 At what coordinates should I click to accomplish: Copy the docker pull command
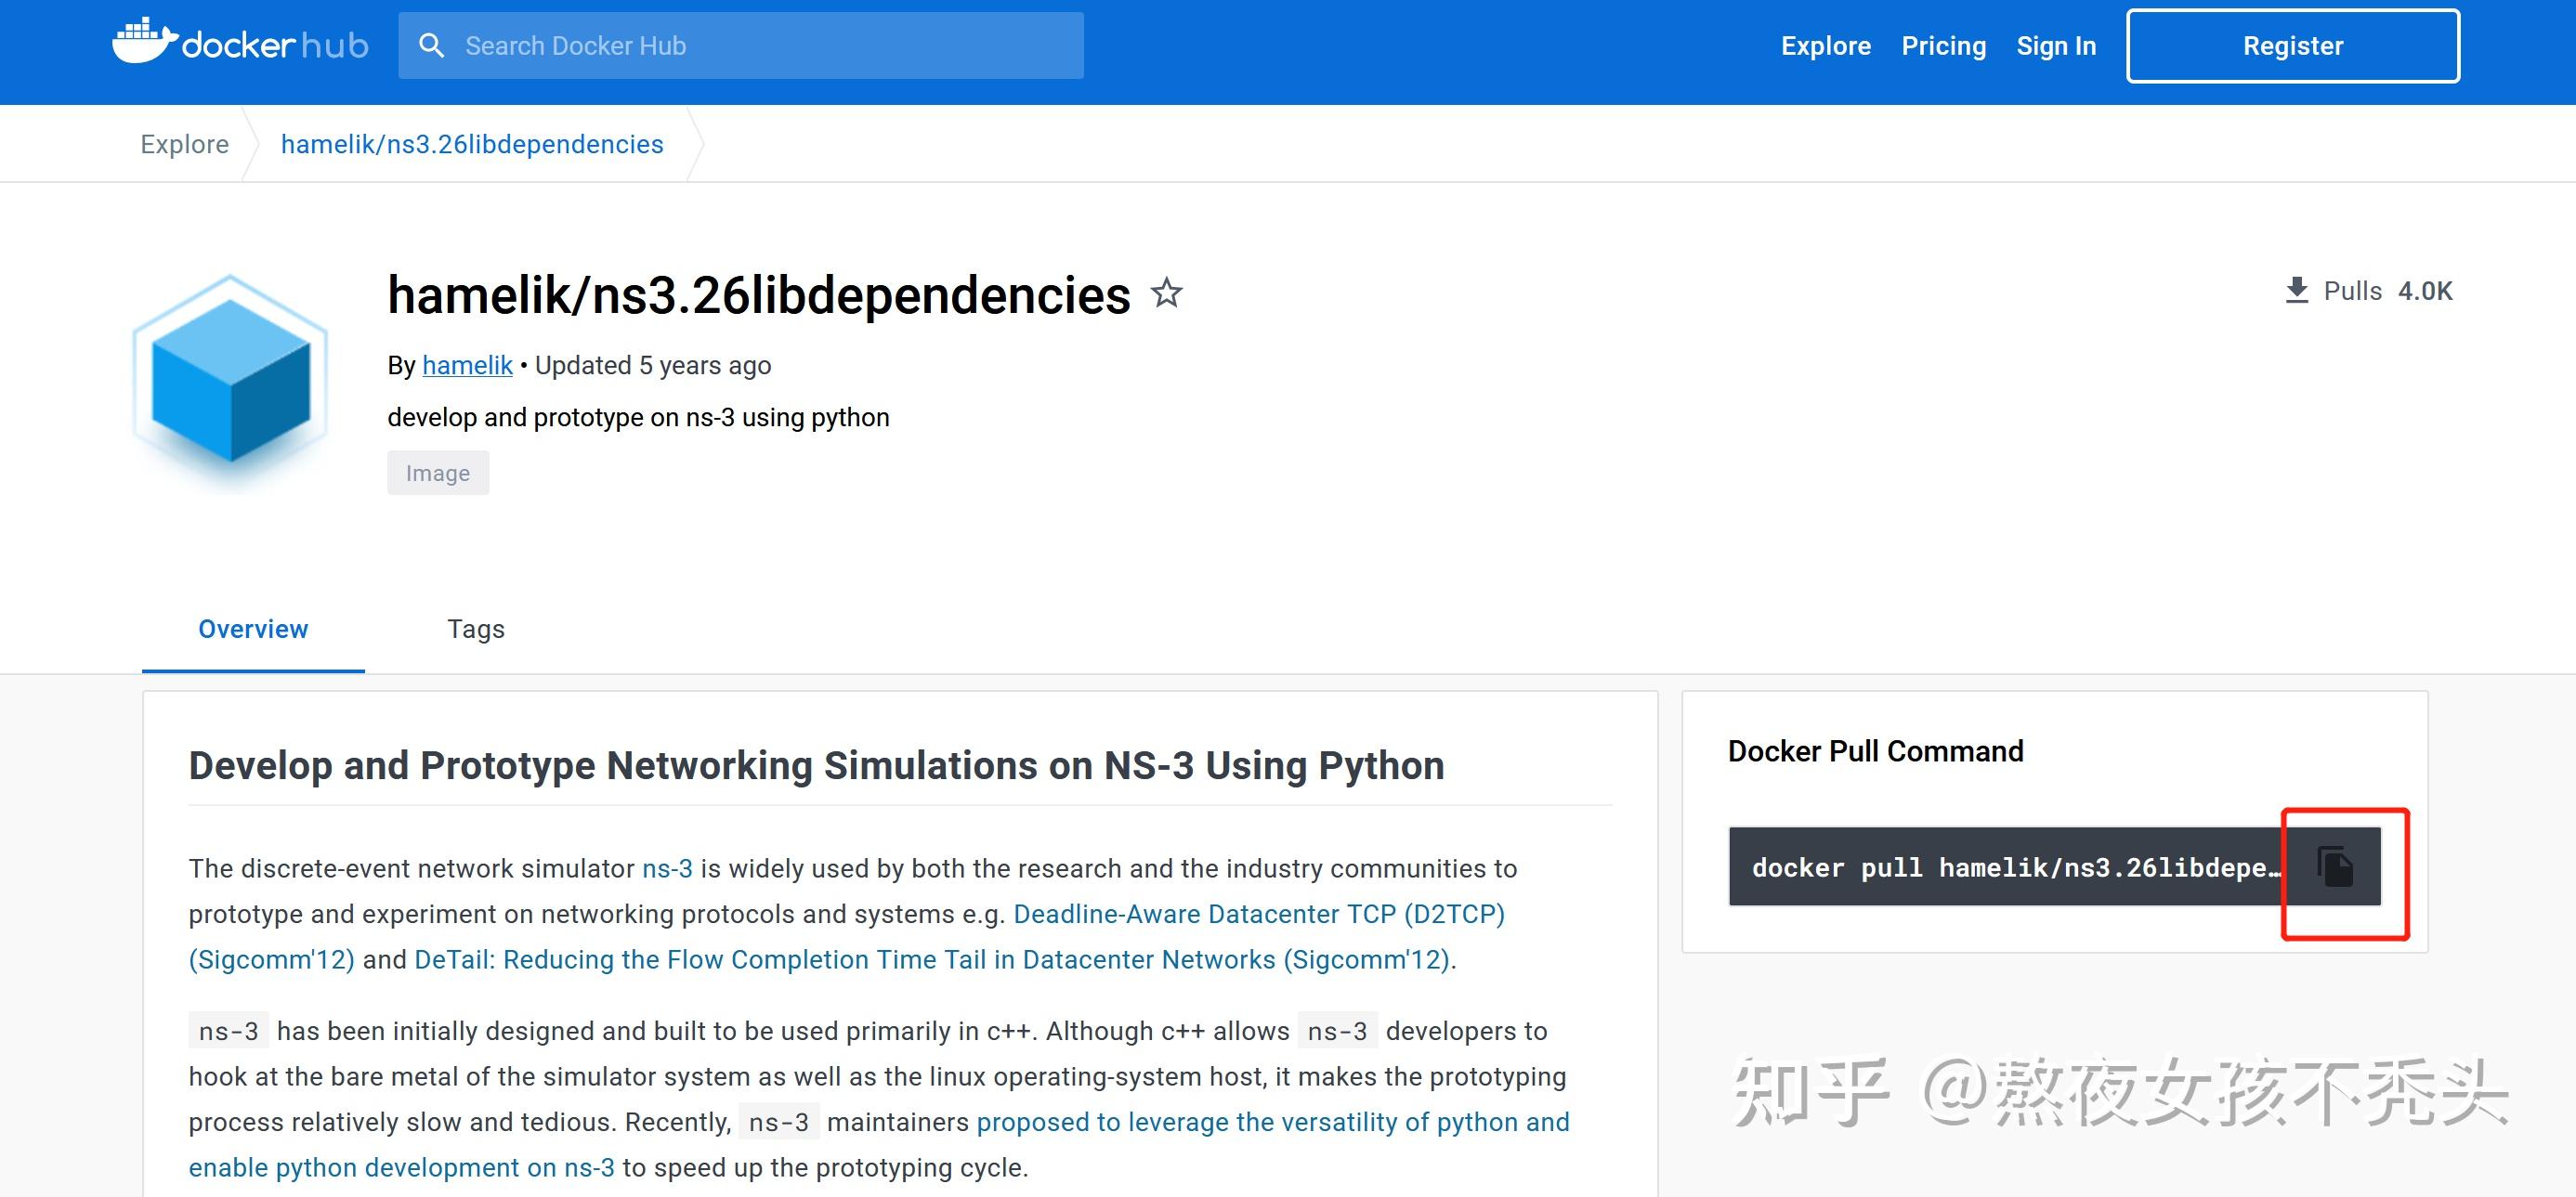pyautogui.click(x=2335, y=866)
